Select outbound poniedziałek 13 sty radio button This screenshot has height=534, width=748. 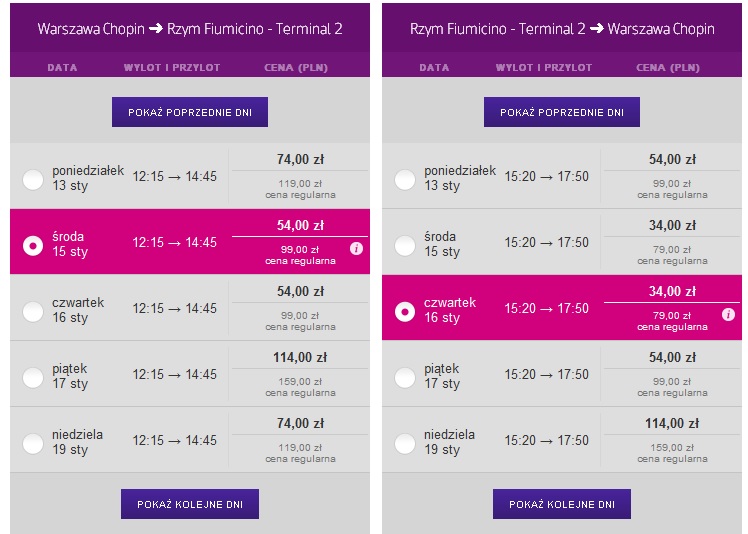tap(33, 180)
